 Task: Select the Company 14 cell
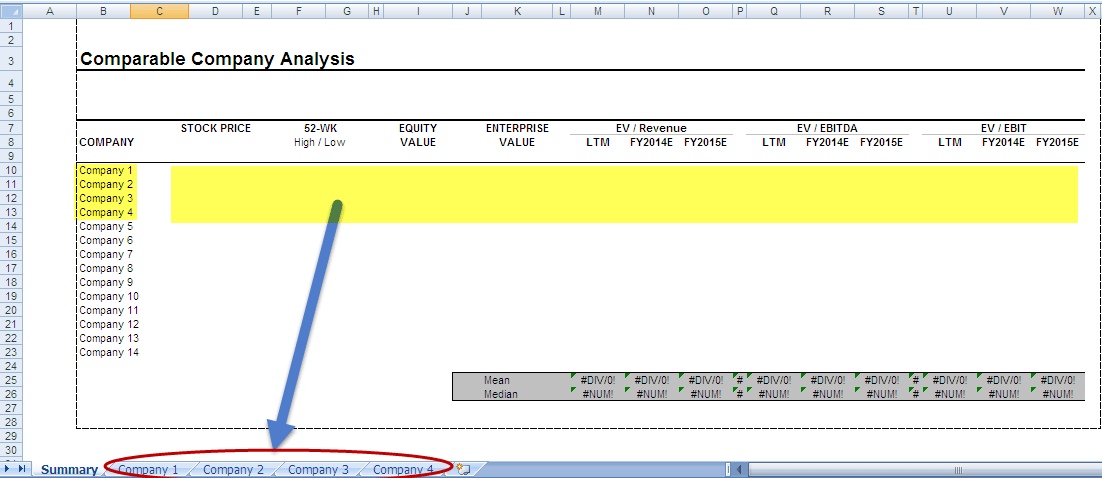(x=109, y=352)
